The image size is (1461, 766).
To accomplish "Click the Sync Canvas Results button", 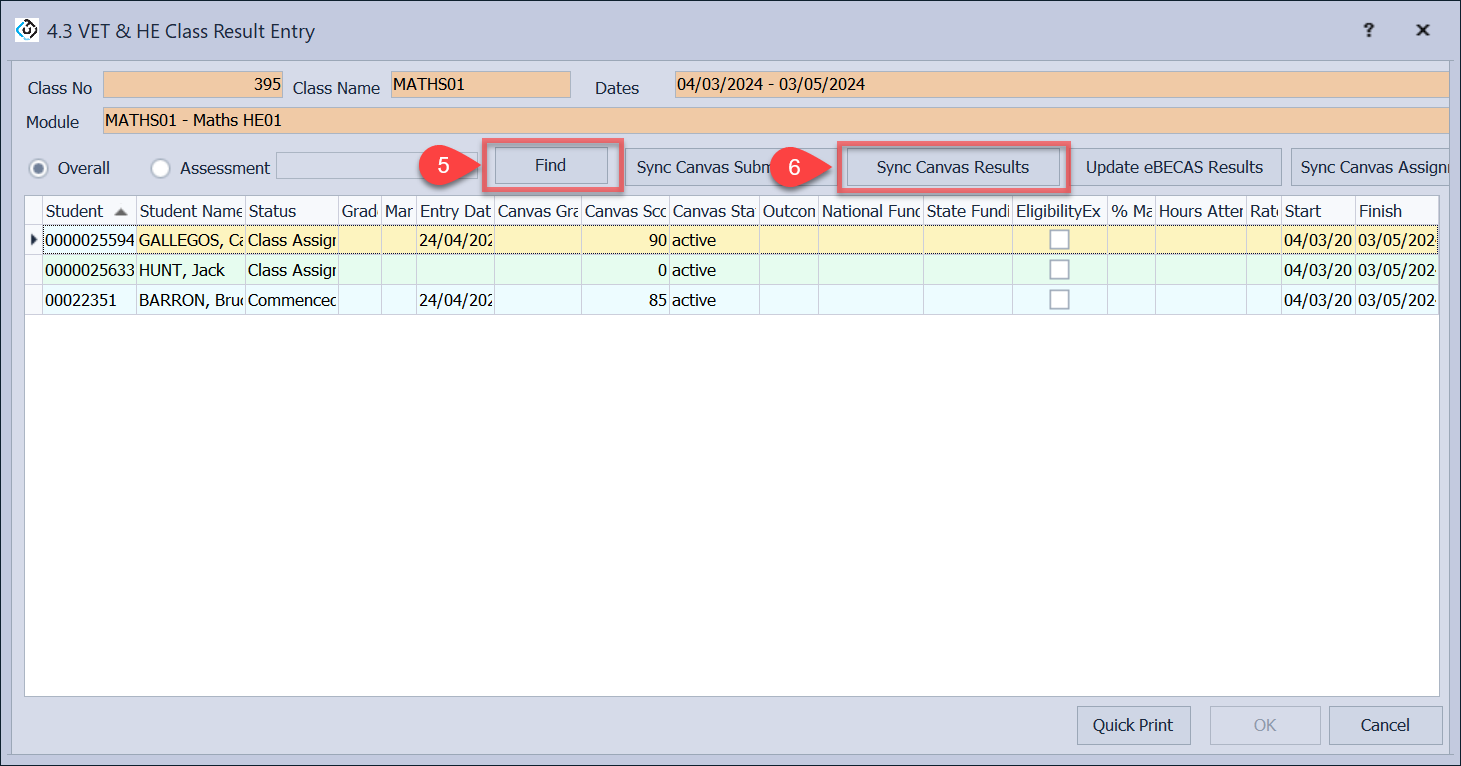I will [x=952, y=167].
